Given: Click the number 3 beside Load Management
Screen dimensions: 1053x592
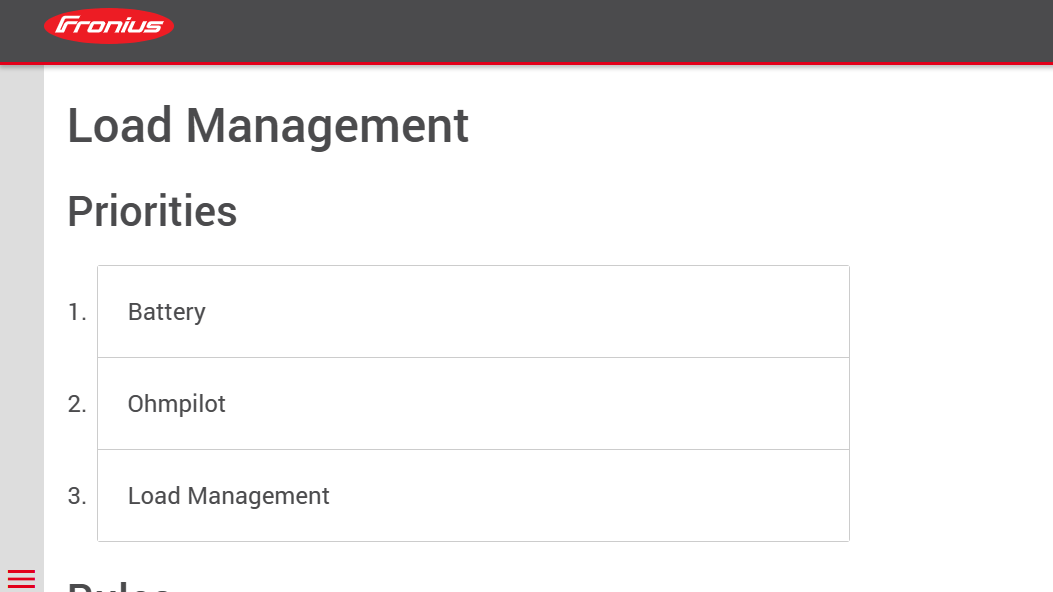Looking at the screenshot, I should (77, 496).
